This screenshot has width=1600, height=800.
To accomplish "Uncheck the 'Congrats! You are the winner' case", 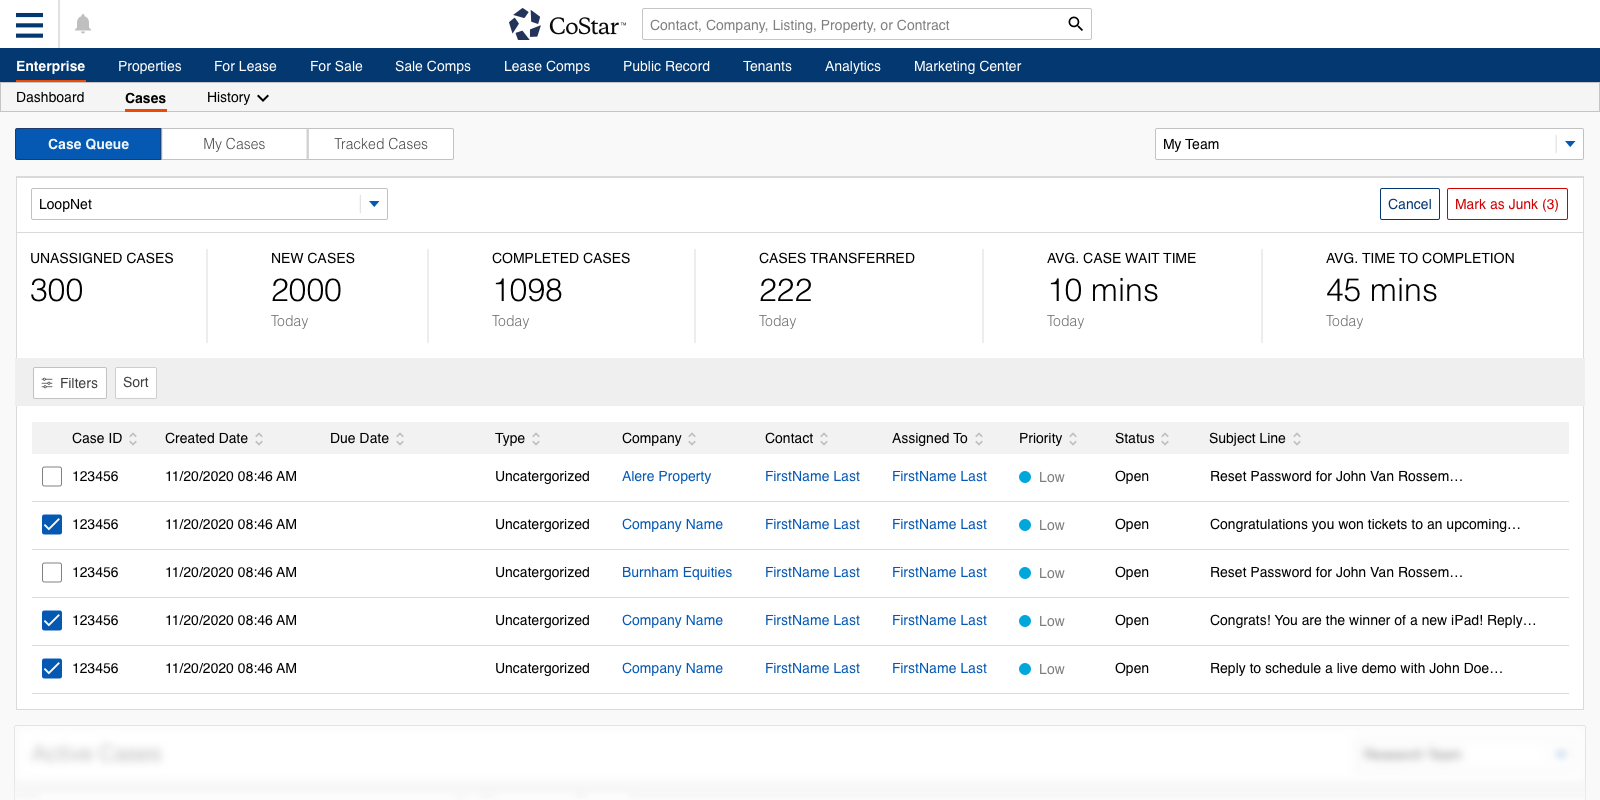I will pyautogui.click(x=52, y=621).
